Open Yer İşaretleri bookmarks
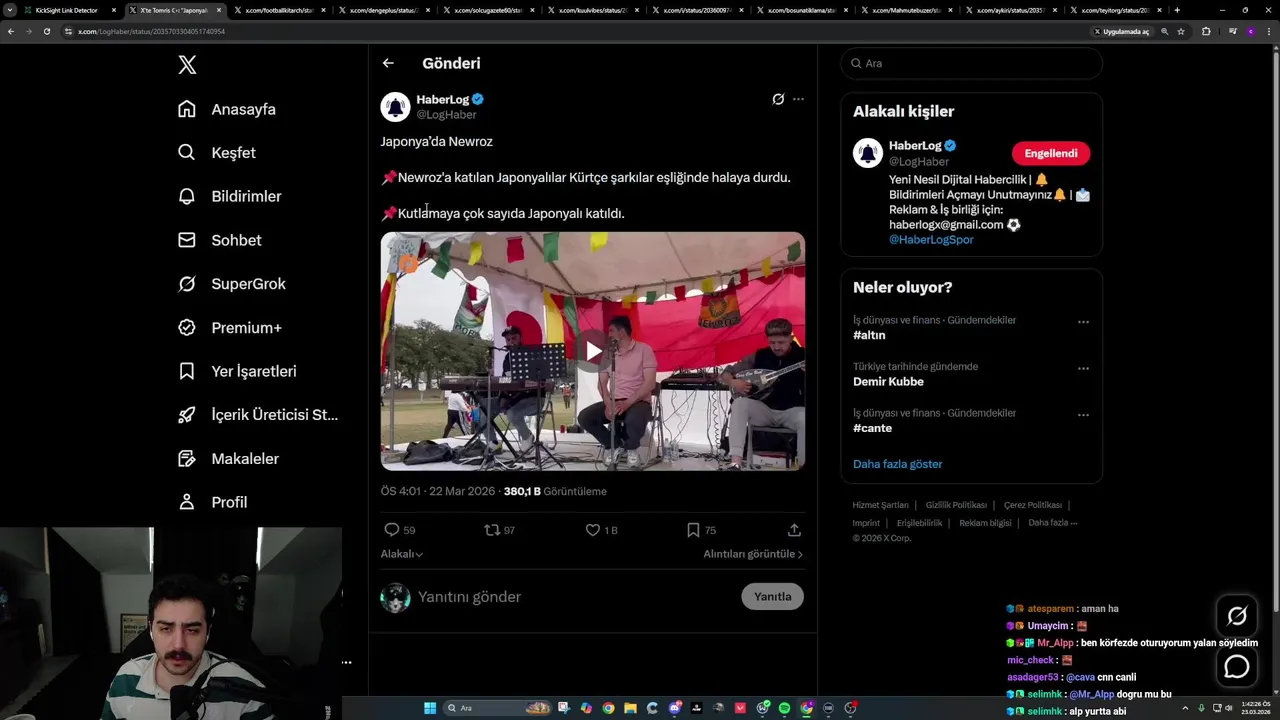 237,371
